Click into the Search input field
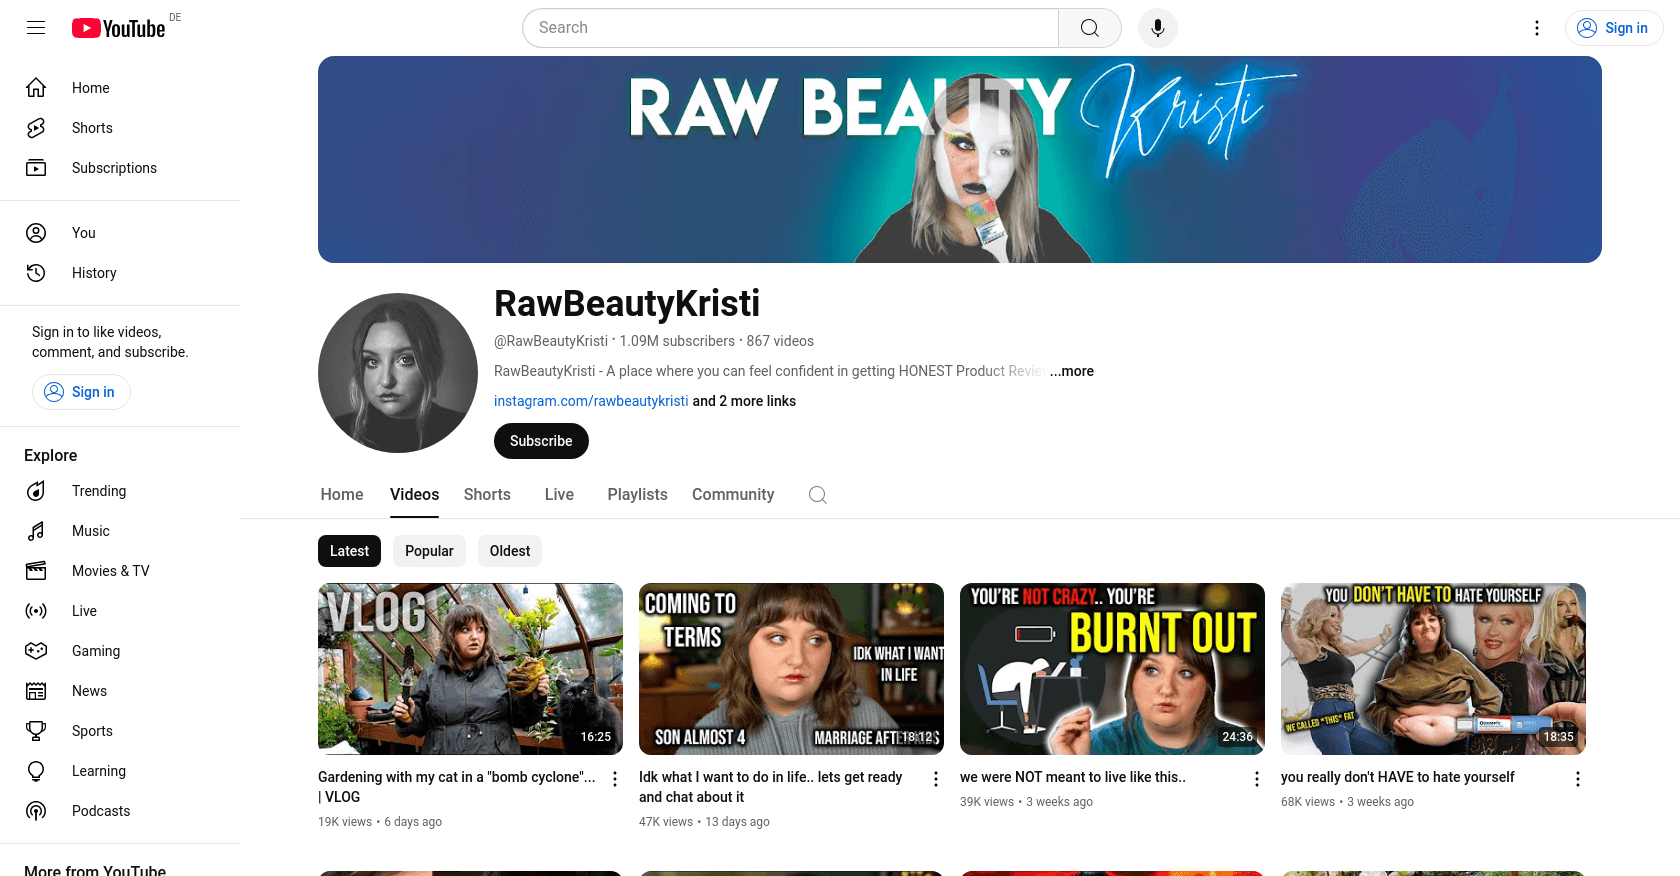 pyautogui.click(x=790, y=28)
